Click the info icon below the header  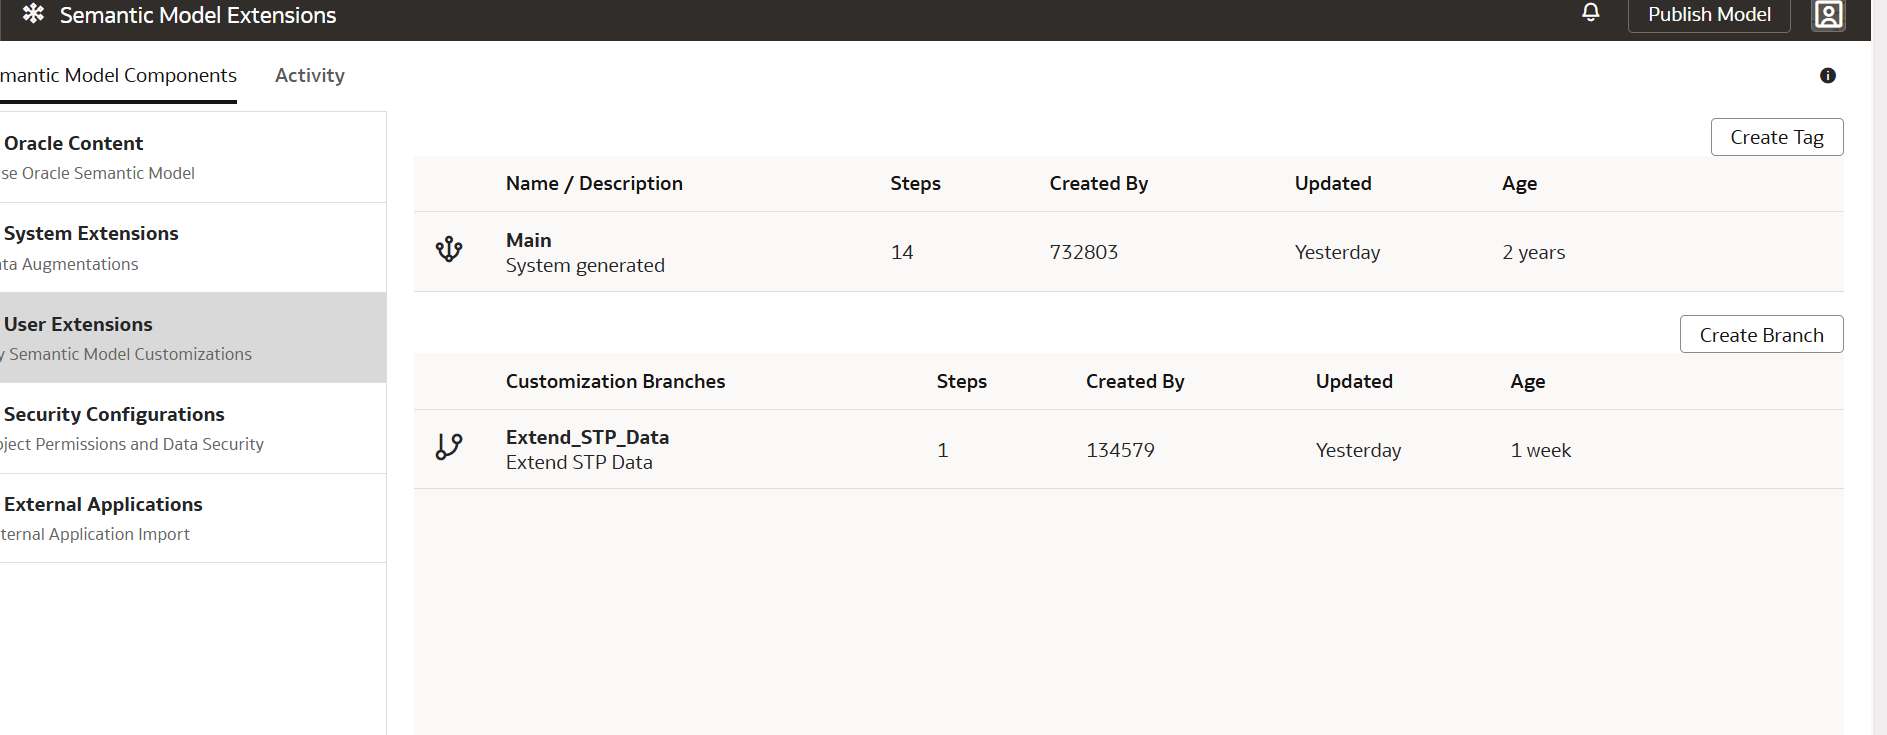coord(1828,76)
